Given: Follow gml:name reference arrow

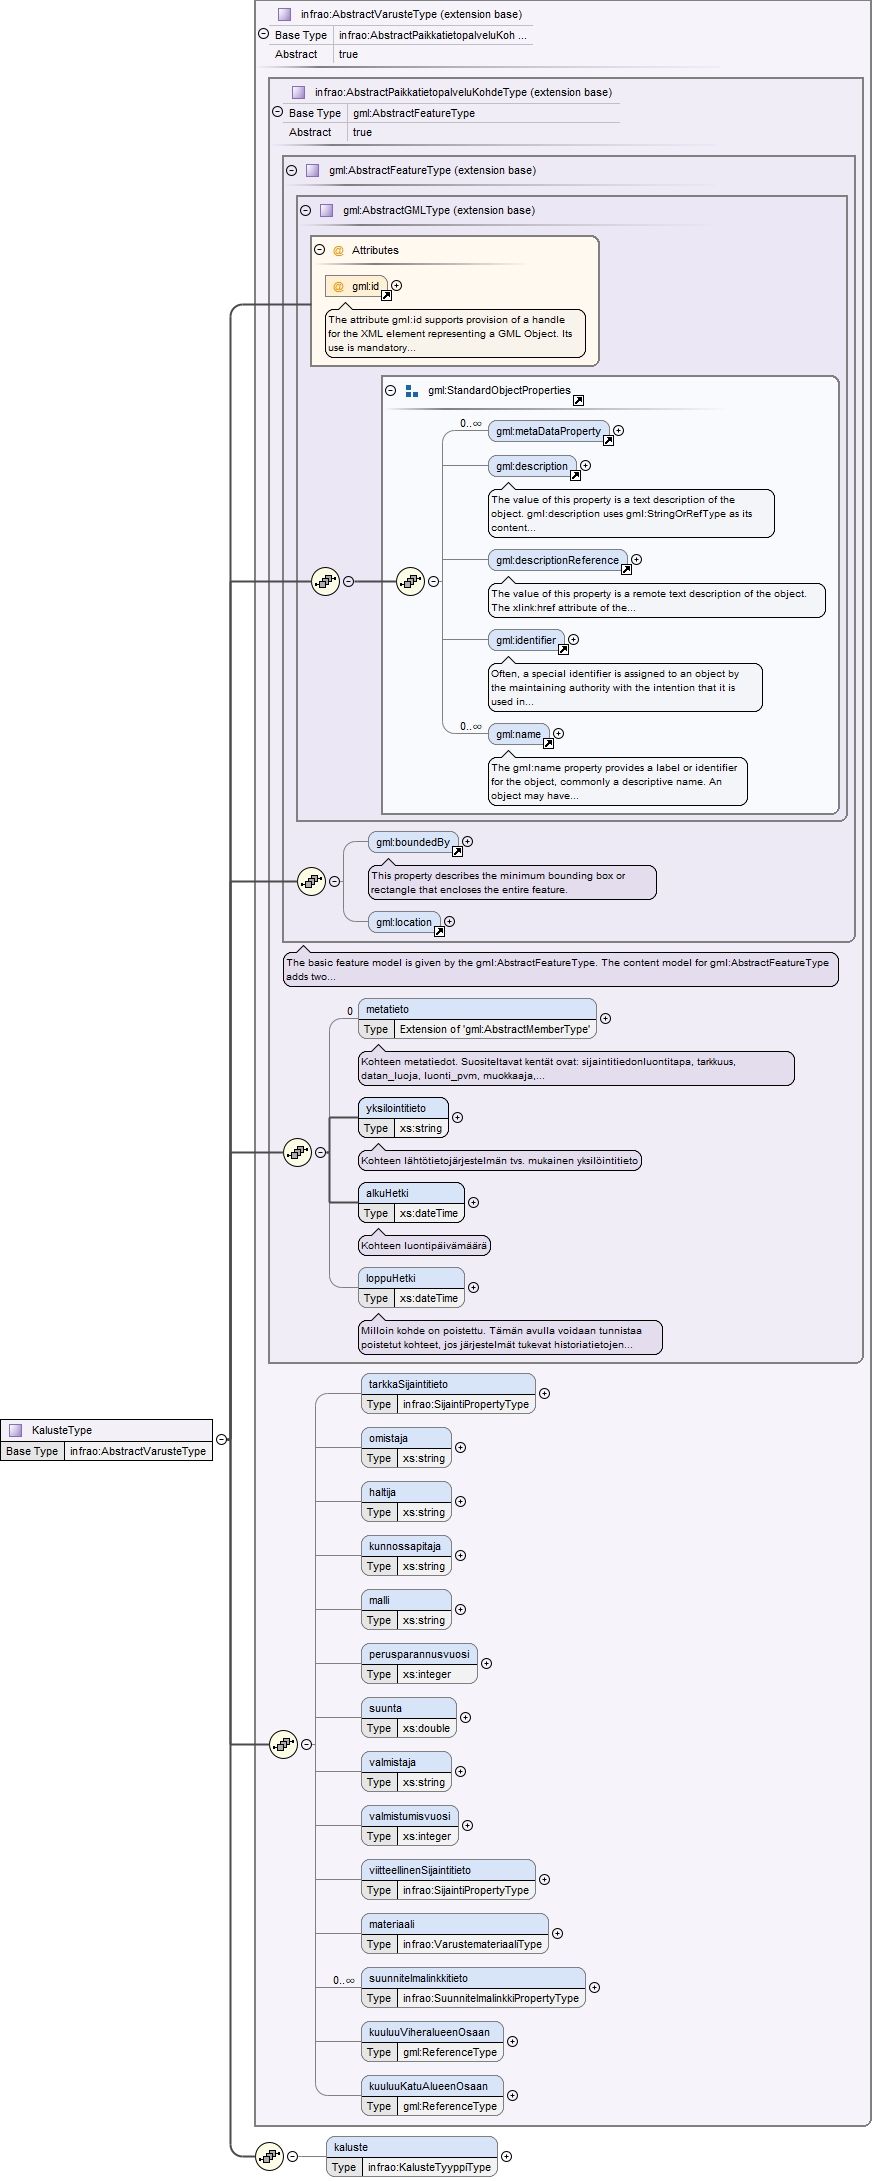Looking at the screenshot, I should pyautogui.click(x=548, y=743).
